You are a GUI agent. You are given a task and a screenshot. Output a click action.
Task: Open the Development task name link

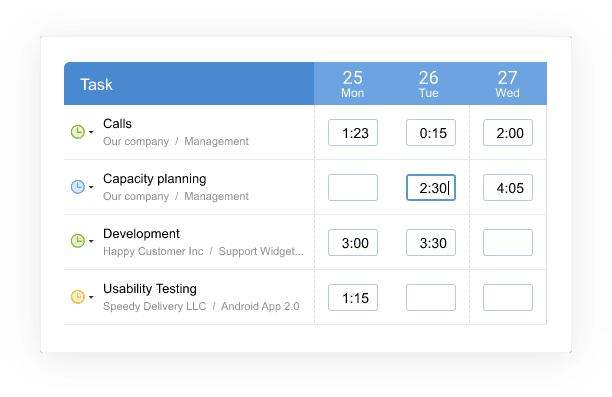pyautogui.click(x=141, y=233)
